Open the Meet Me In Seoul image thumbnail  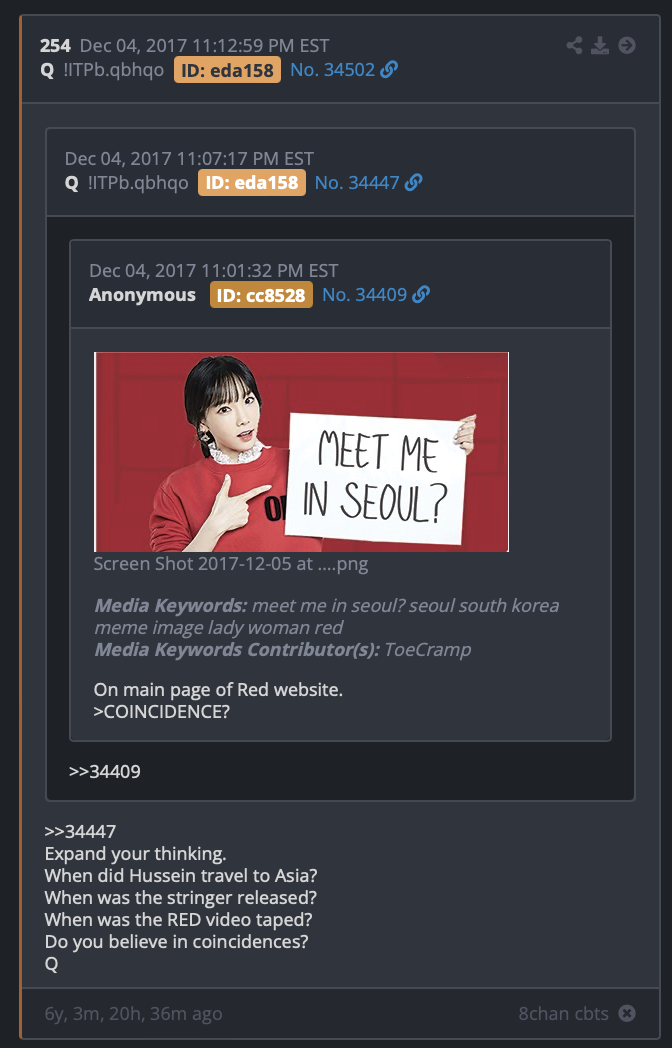pos(302,452)
